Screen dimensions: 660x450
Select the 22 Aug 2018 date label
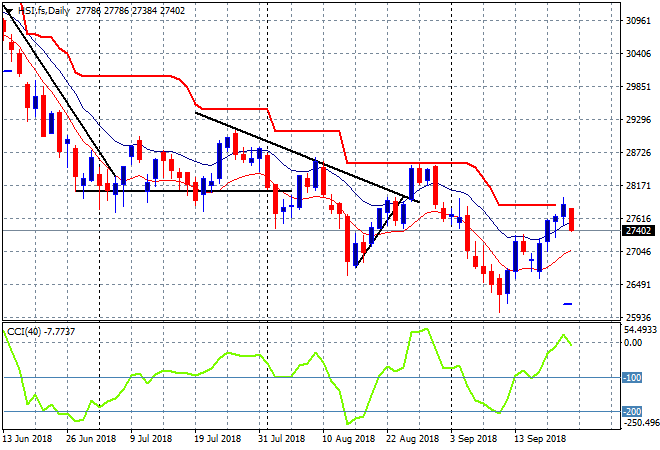[412, 439]
